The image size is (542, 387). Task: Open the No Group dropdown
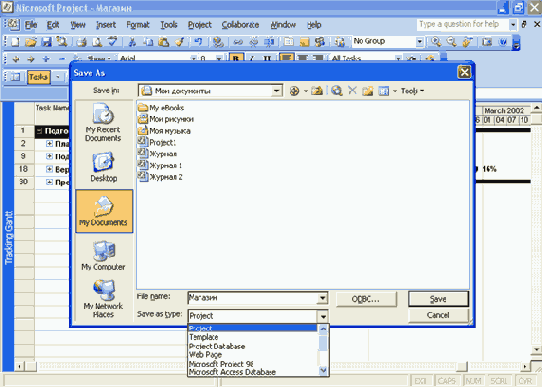(x=419, y=42)
